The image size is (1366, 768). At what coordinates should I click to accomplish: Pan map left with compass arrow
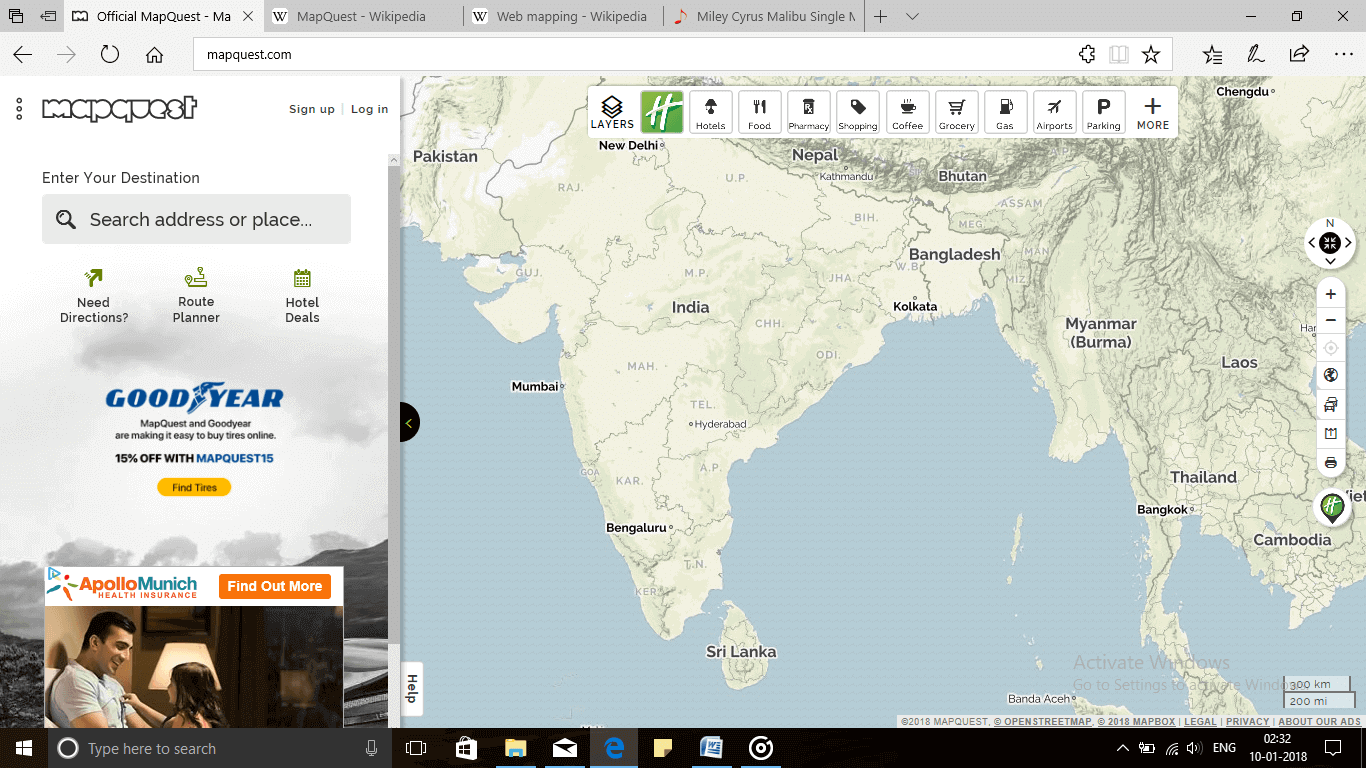point(1312,242)
